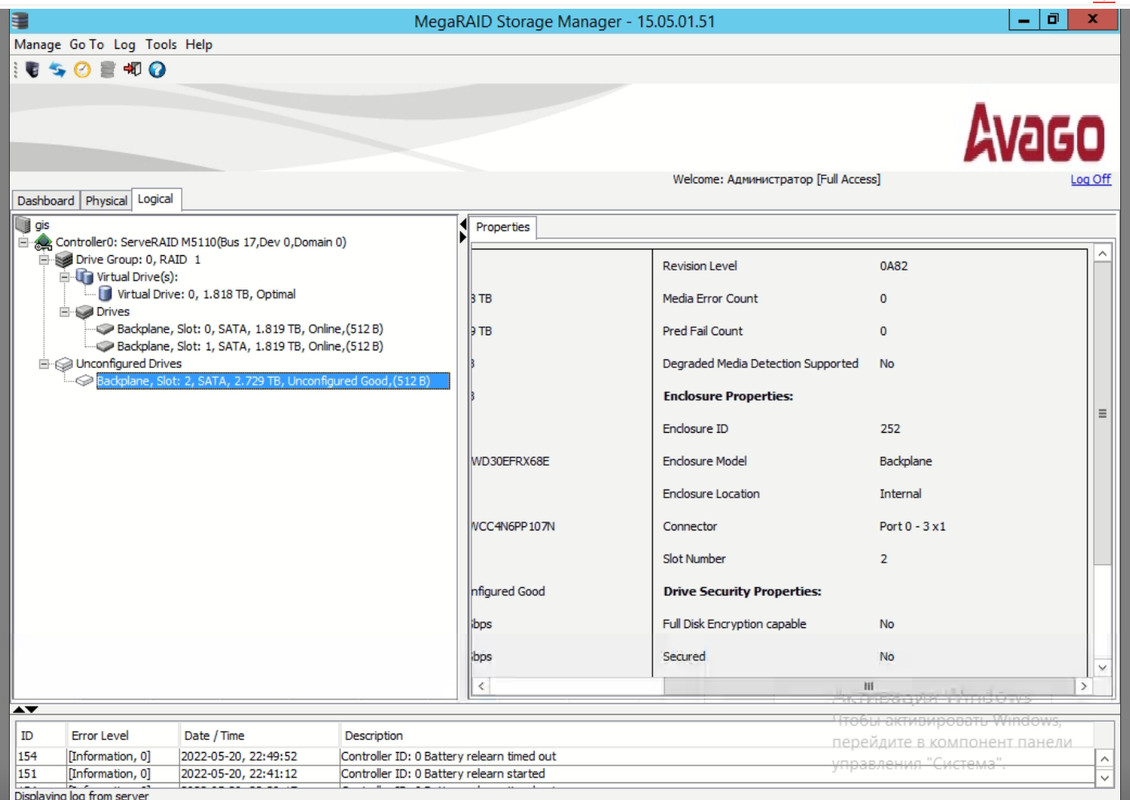Screen dimensions: 1130x800
Task: Click the Unconfigured Drives icon
Action: click(x=64, y=364)
